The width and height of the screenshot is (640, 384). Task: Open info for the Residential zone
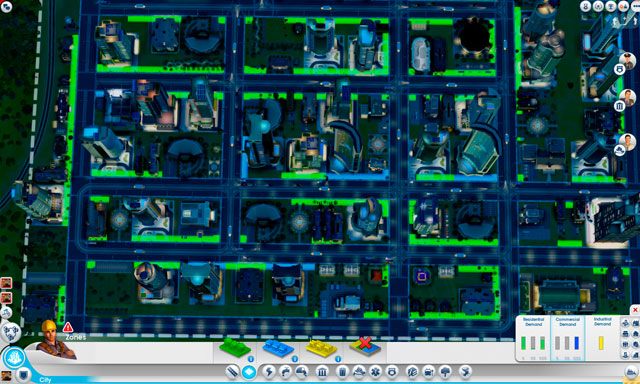pyautogui.click(x=251, y=359)
